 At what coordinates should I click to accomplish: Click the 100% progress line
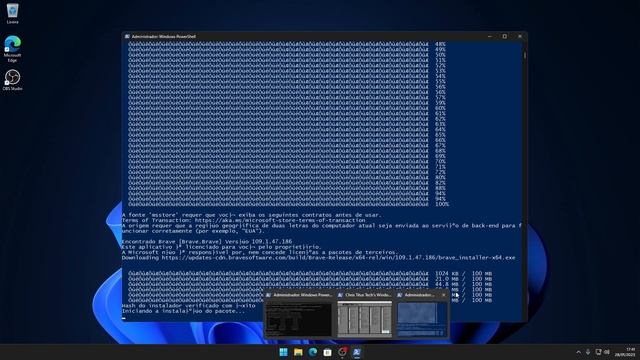tap(289, 204)
